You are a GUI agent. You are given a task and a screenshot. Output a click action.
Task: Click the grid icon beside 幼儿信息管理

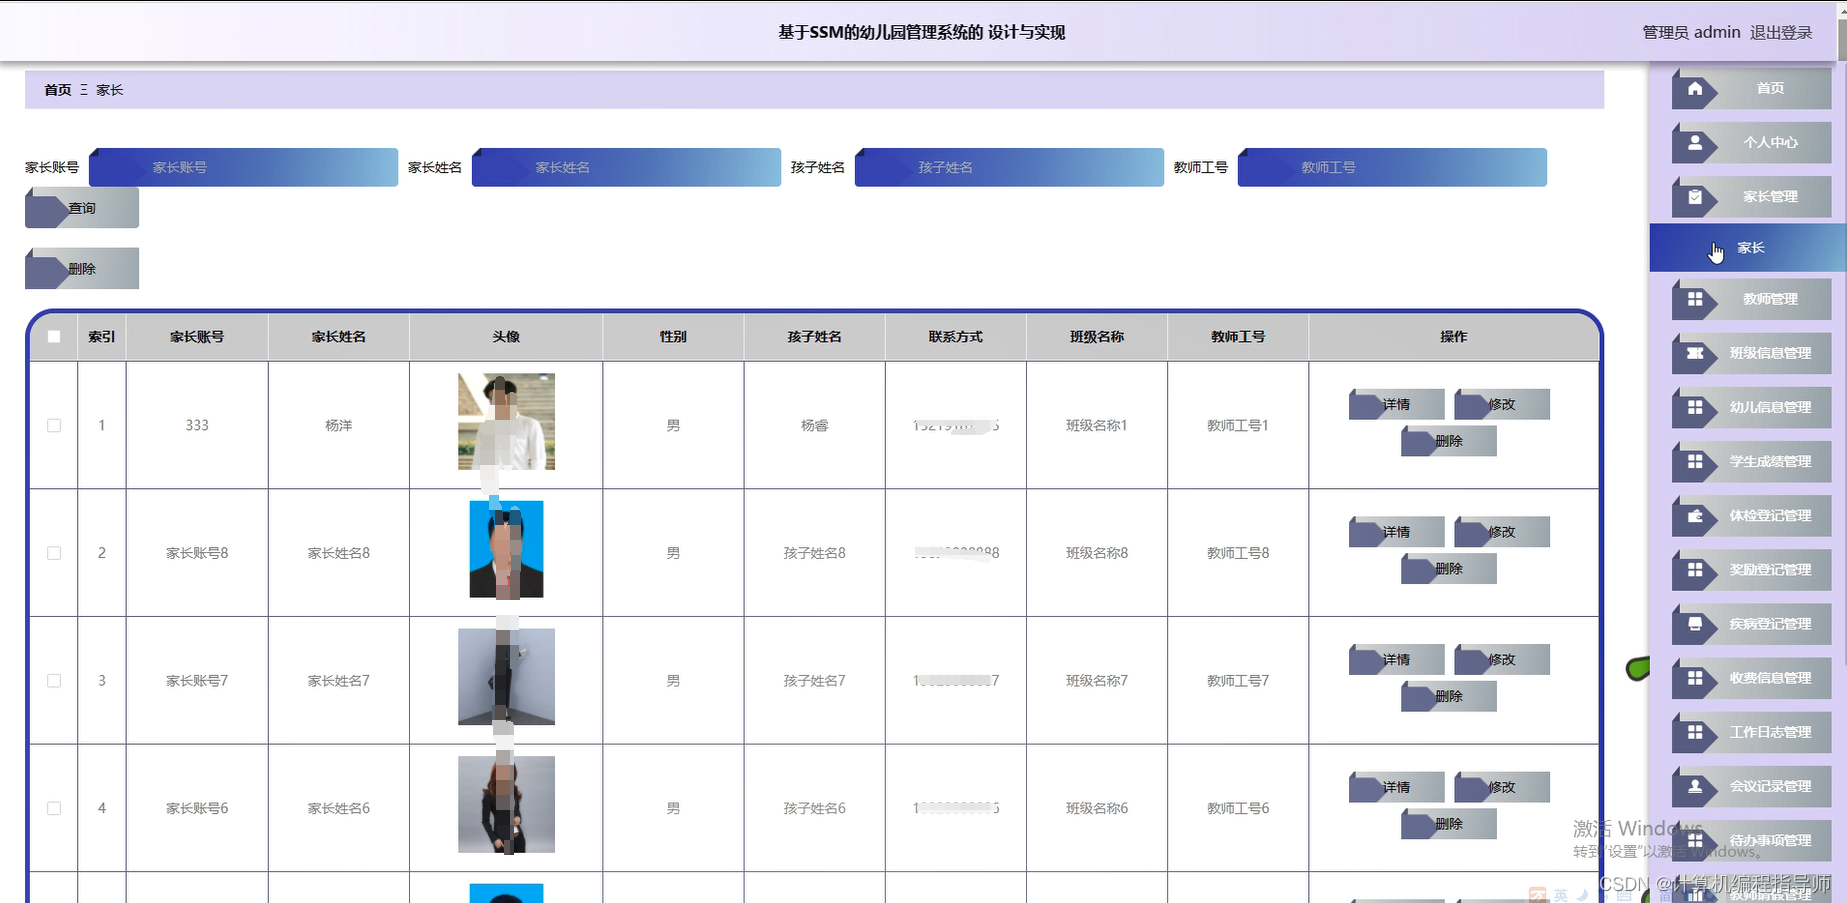point(1695,407)
